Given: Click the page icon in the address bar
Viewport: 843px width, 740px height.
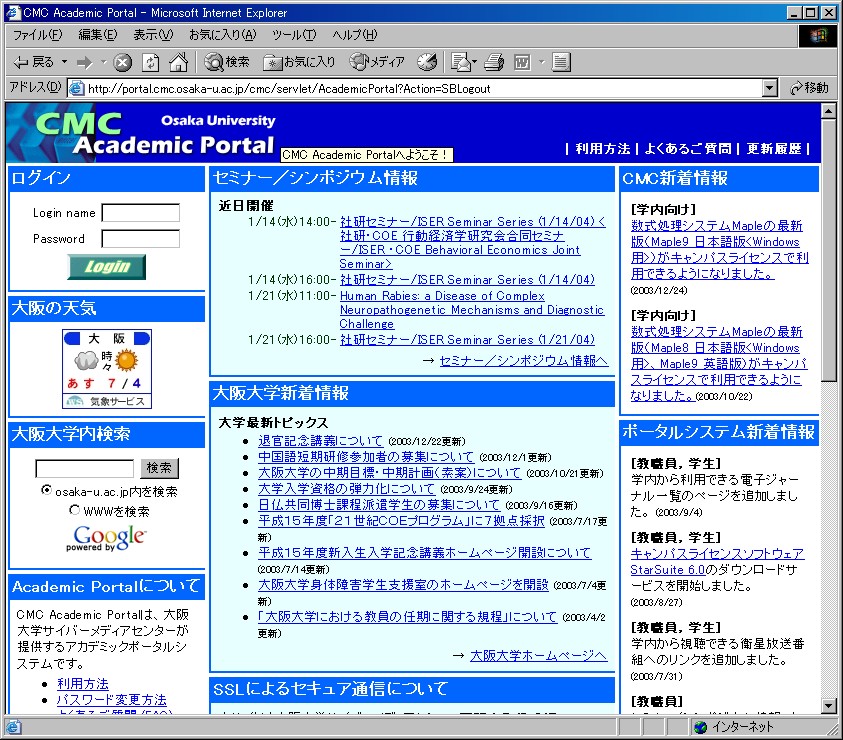Looking at the screenshot, I should pos(77,88).
